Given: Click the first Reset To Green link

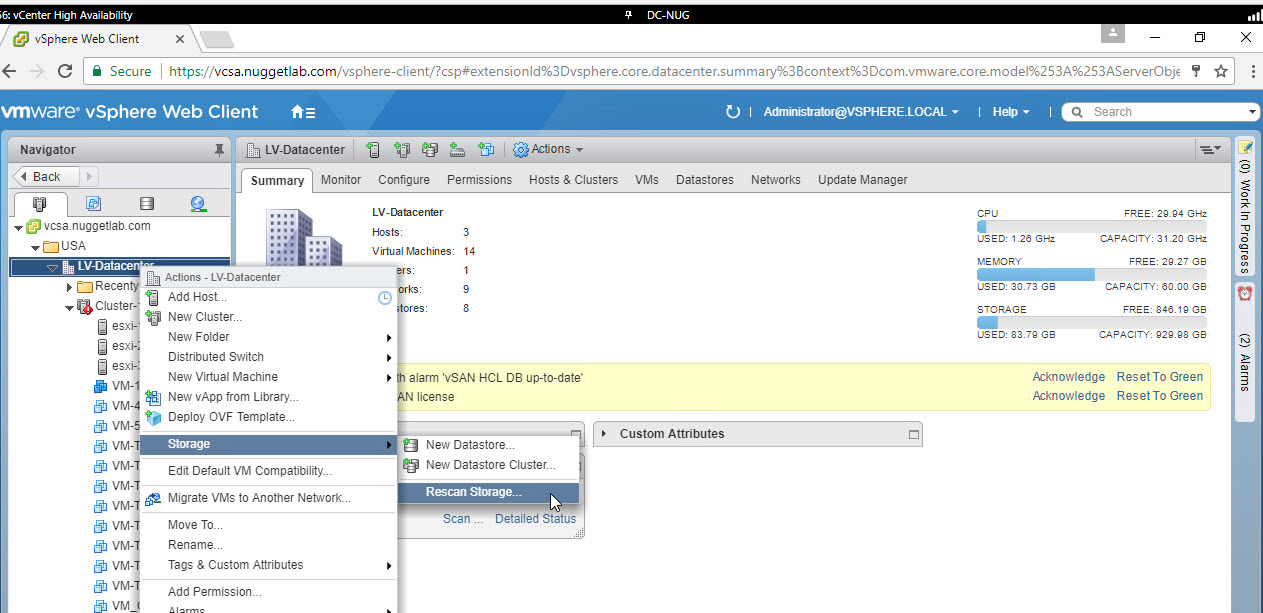Looking at the screenshot, I should [x=1159, y=377].
